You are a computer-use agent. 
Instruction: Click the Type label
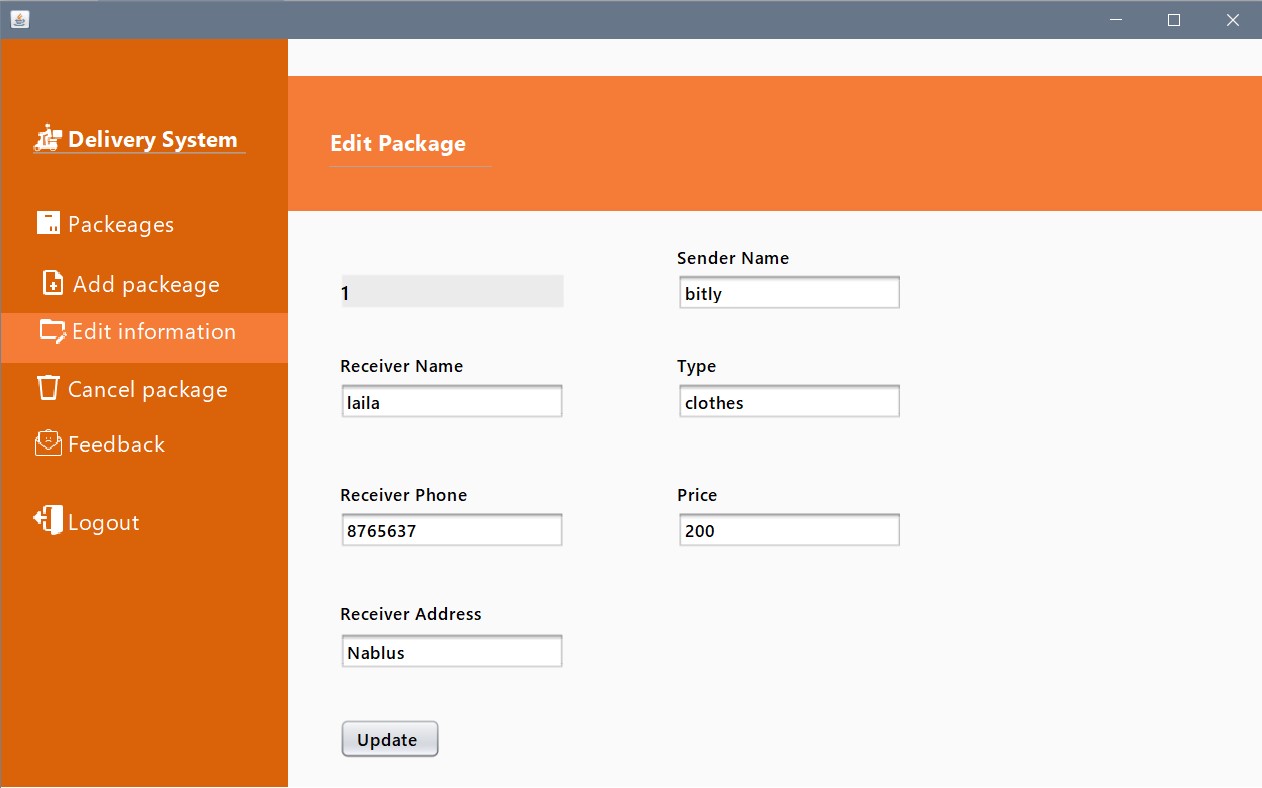697,366
